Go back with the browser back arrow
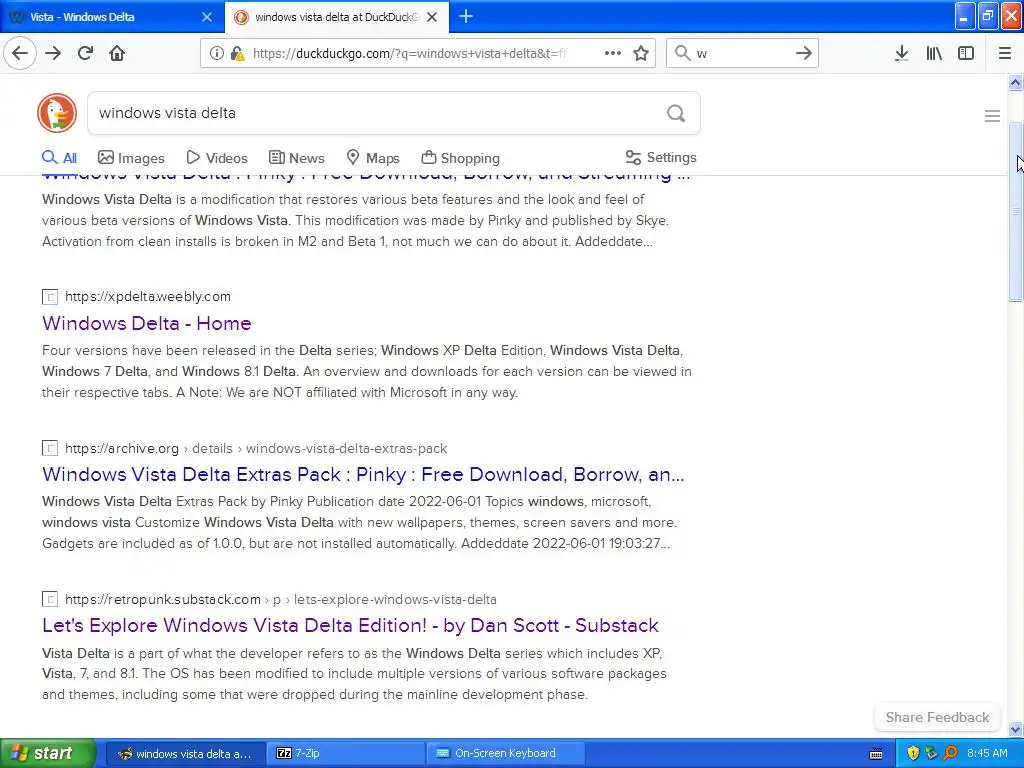This screenshot has height=768, width=1024. [x=20, y=53]
